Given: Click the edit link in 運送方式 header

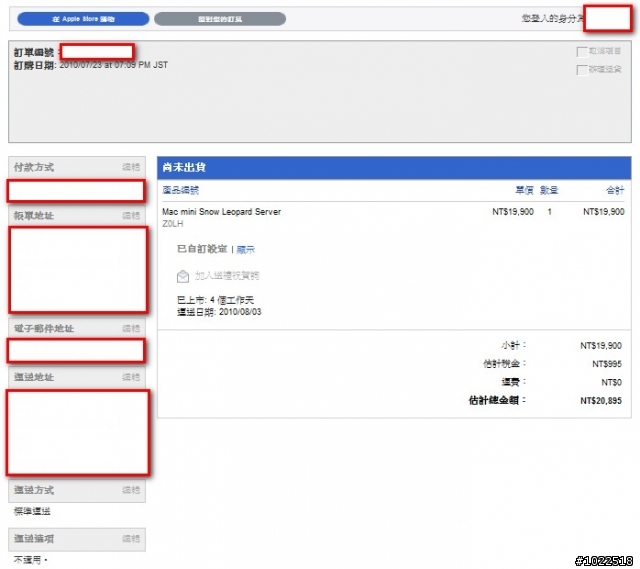Looking at the screenshot, I should pos(131,490).
